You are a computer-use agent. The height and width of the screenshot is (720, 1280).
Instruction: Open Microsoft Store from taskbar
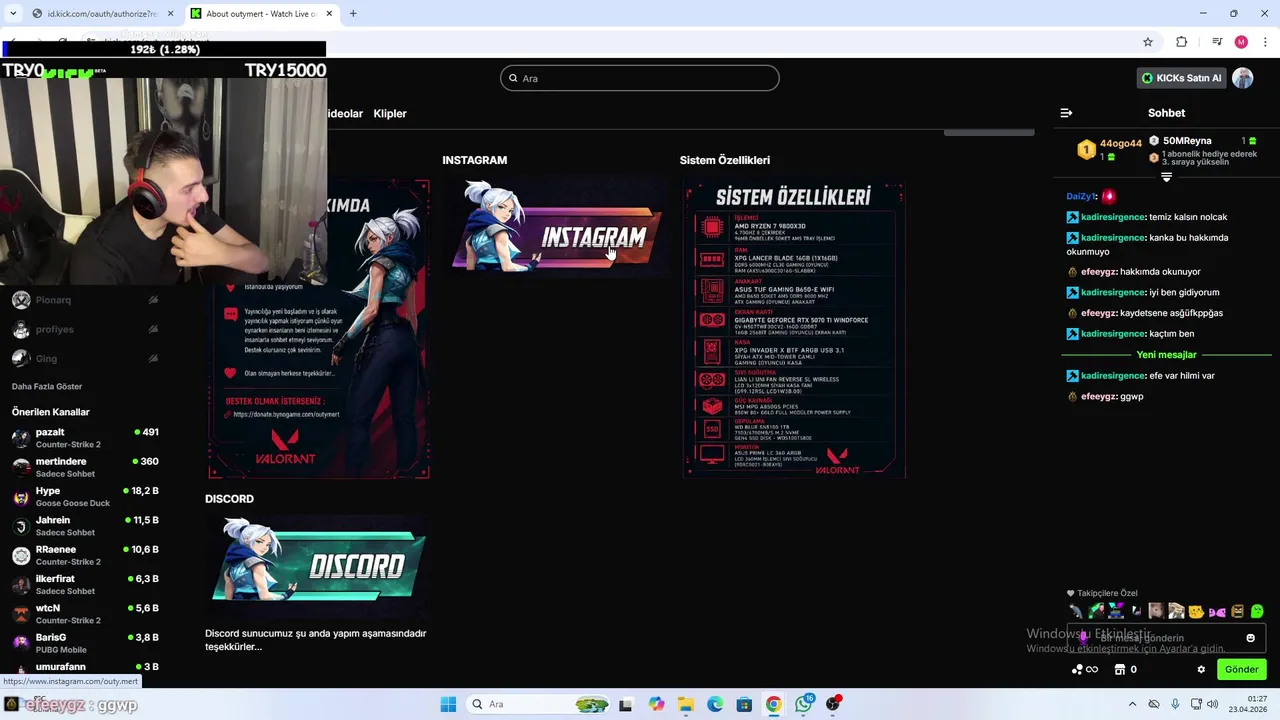(744, 705)
